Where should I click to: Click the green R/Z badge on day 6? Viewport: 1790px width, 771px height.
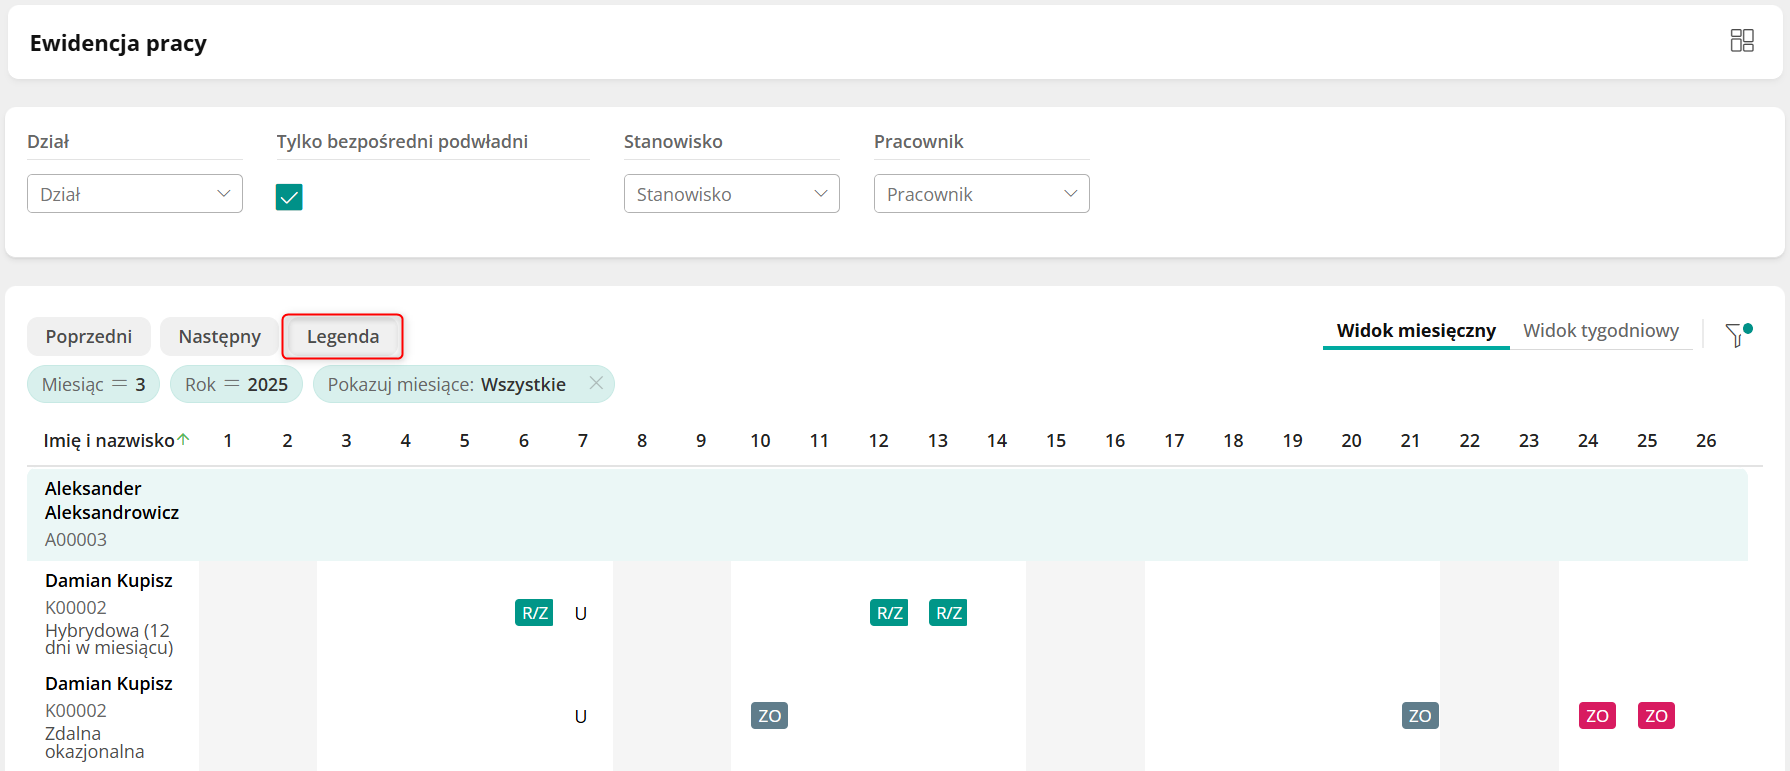pos(534,613)
